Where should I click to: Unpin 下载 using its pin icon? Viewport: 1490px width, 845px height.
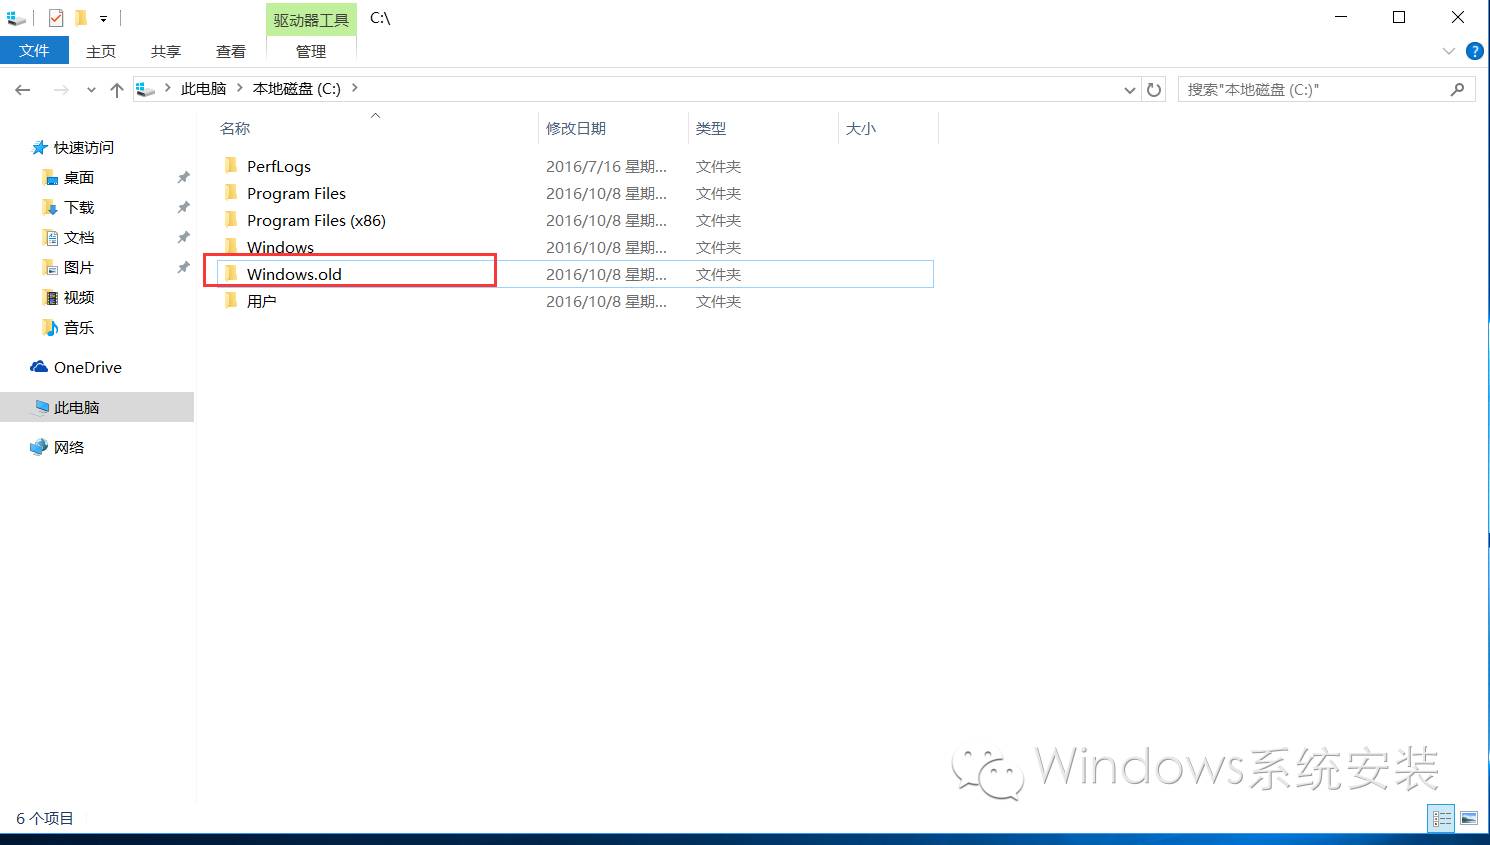coord(183,208)
